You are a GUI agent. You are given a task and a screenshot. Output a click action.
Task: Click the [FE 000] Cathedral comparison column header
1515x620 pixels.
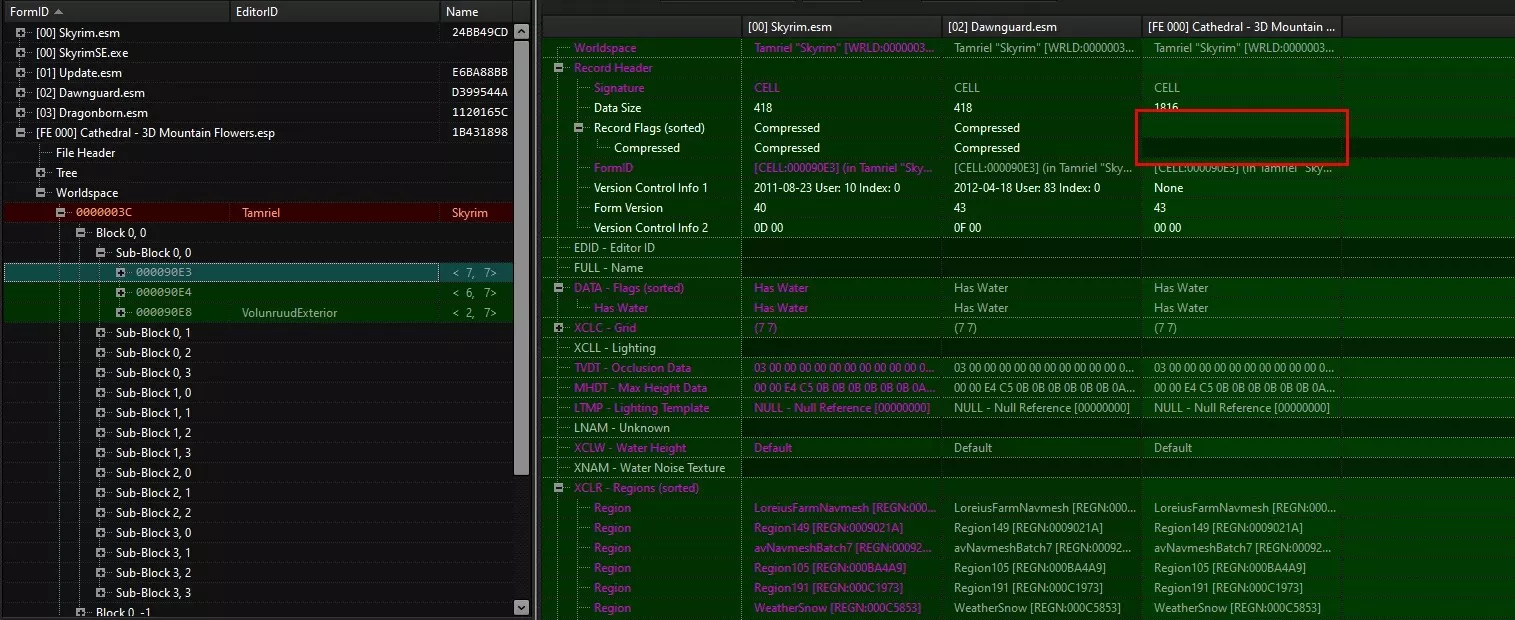(1241, 27)
